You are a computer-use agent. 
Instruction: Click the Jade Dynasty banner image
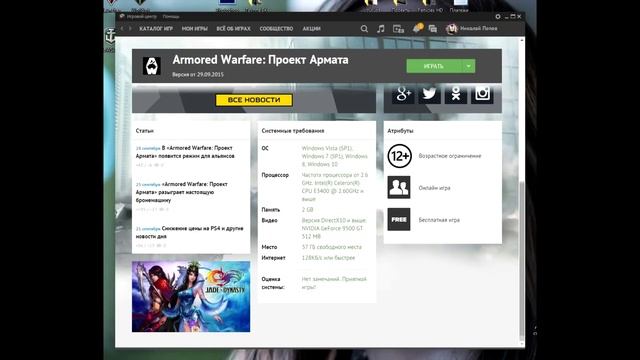[191, 296]
